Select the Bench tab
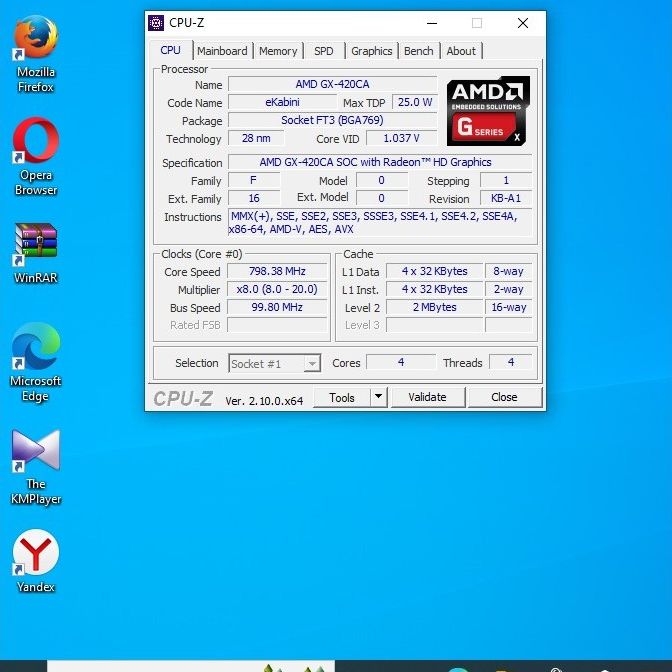 coord(419,51)
